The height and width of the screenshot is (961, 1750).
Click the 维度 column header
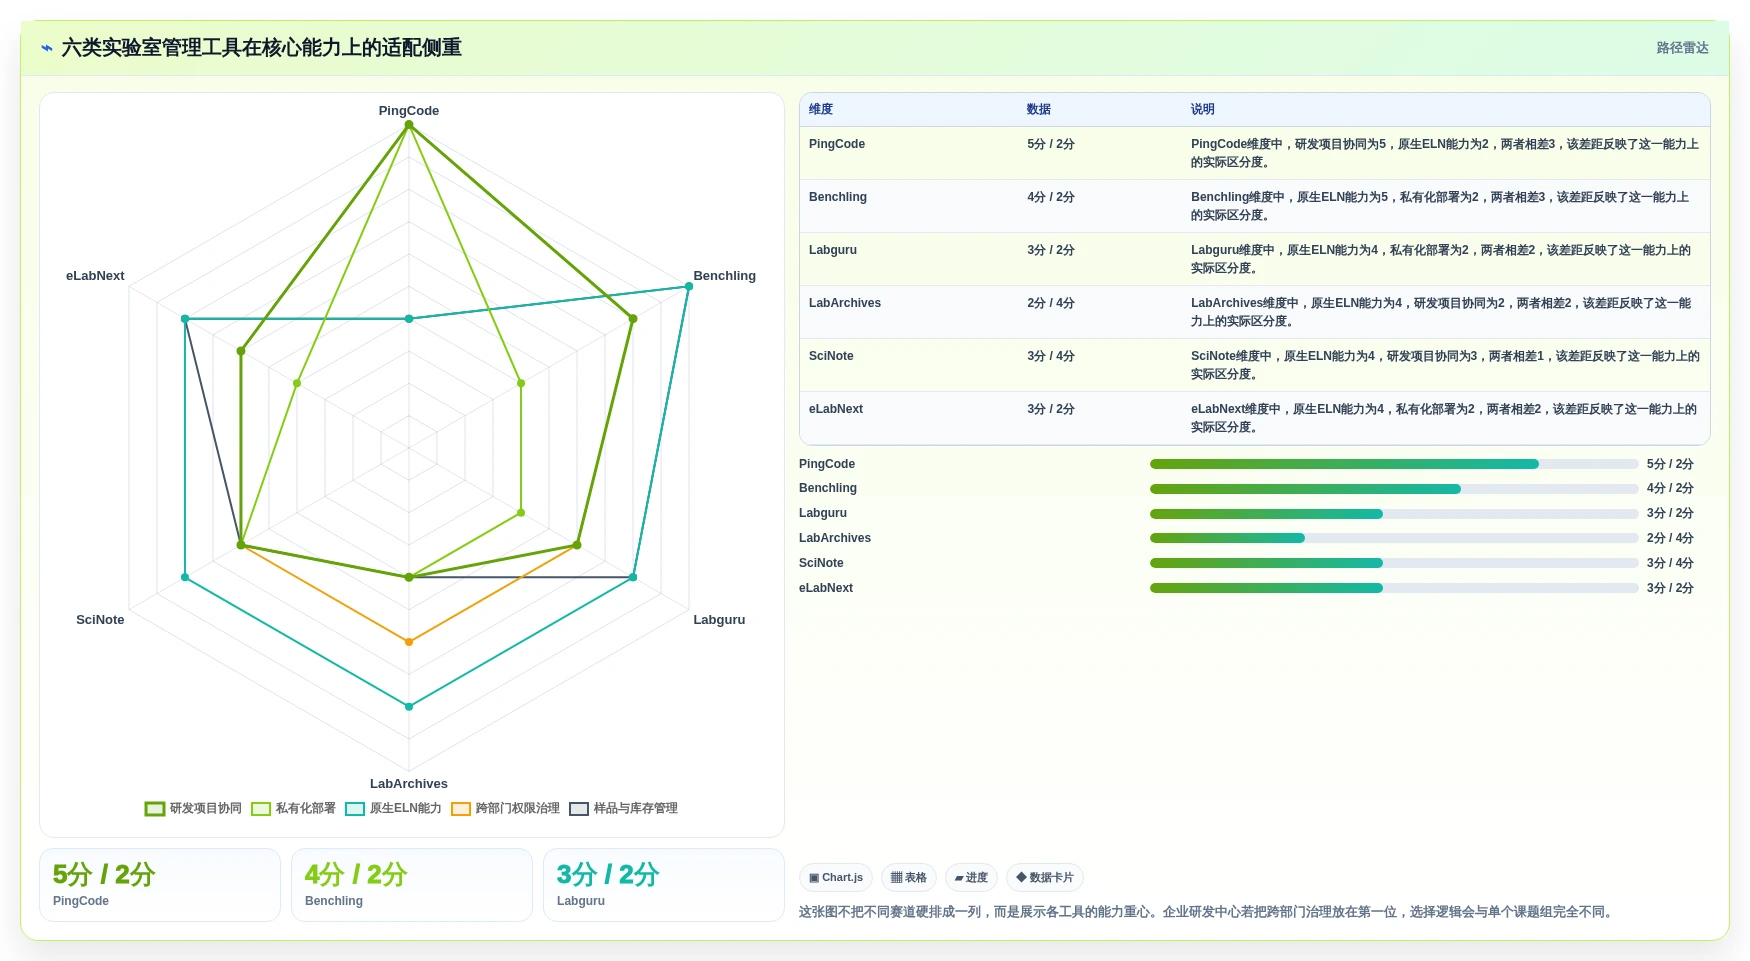pyautogui.click(x=821, y=109)
